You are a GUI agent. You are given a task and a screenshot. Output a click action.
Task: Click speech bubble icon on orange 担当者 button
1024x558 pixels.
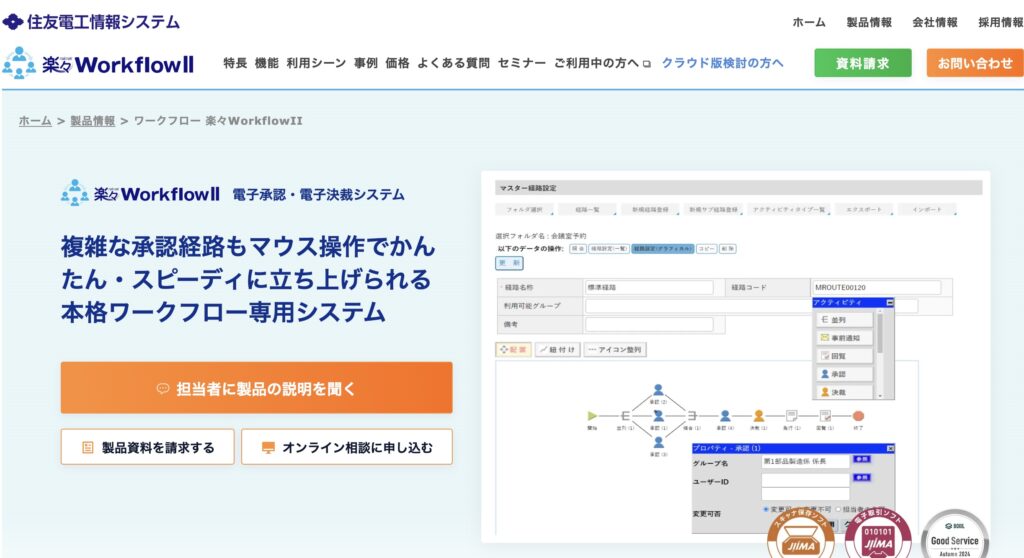coord(163,389)
